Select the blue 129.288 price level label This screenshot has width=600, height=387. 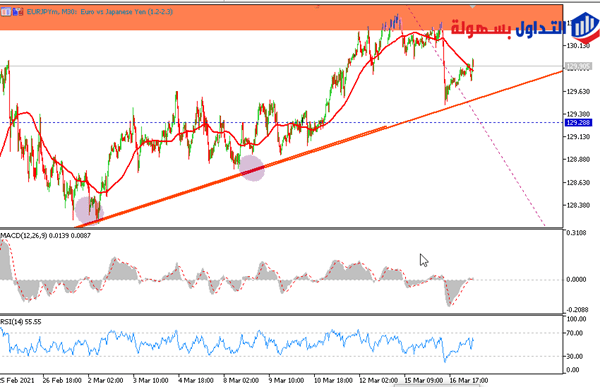click(578, 122)
